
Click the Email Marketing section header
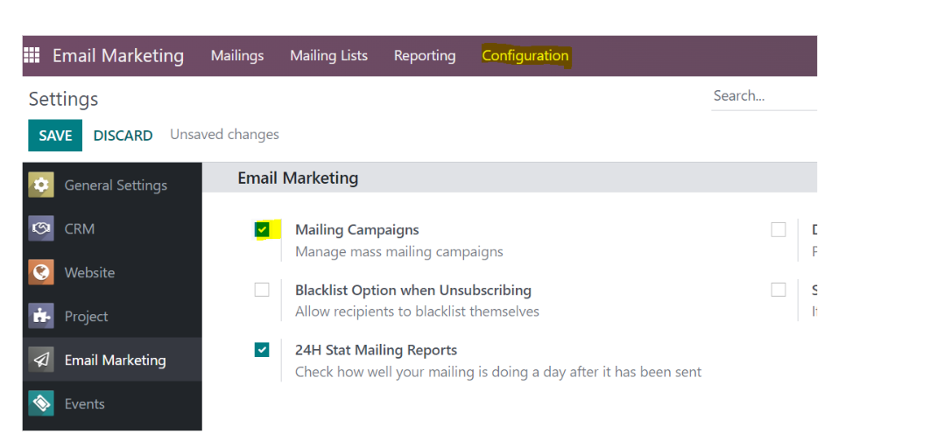298,178
